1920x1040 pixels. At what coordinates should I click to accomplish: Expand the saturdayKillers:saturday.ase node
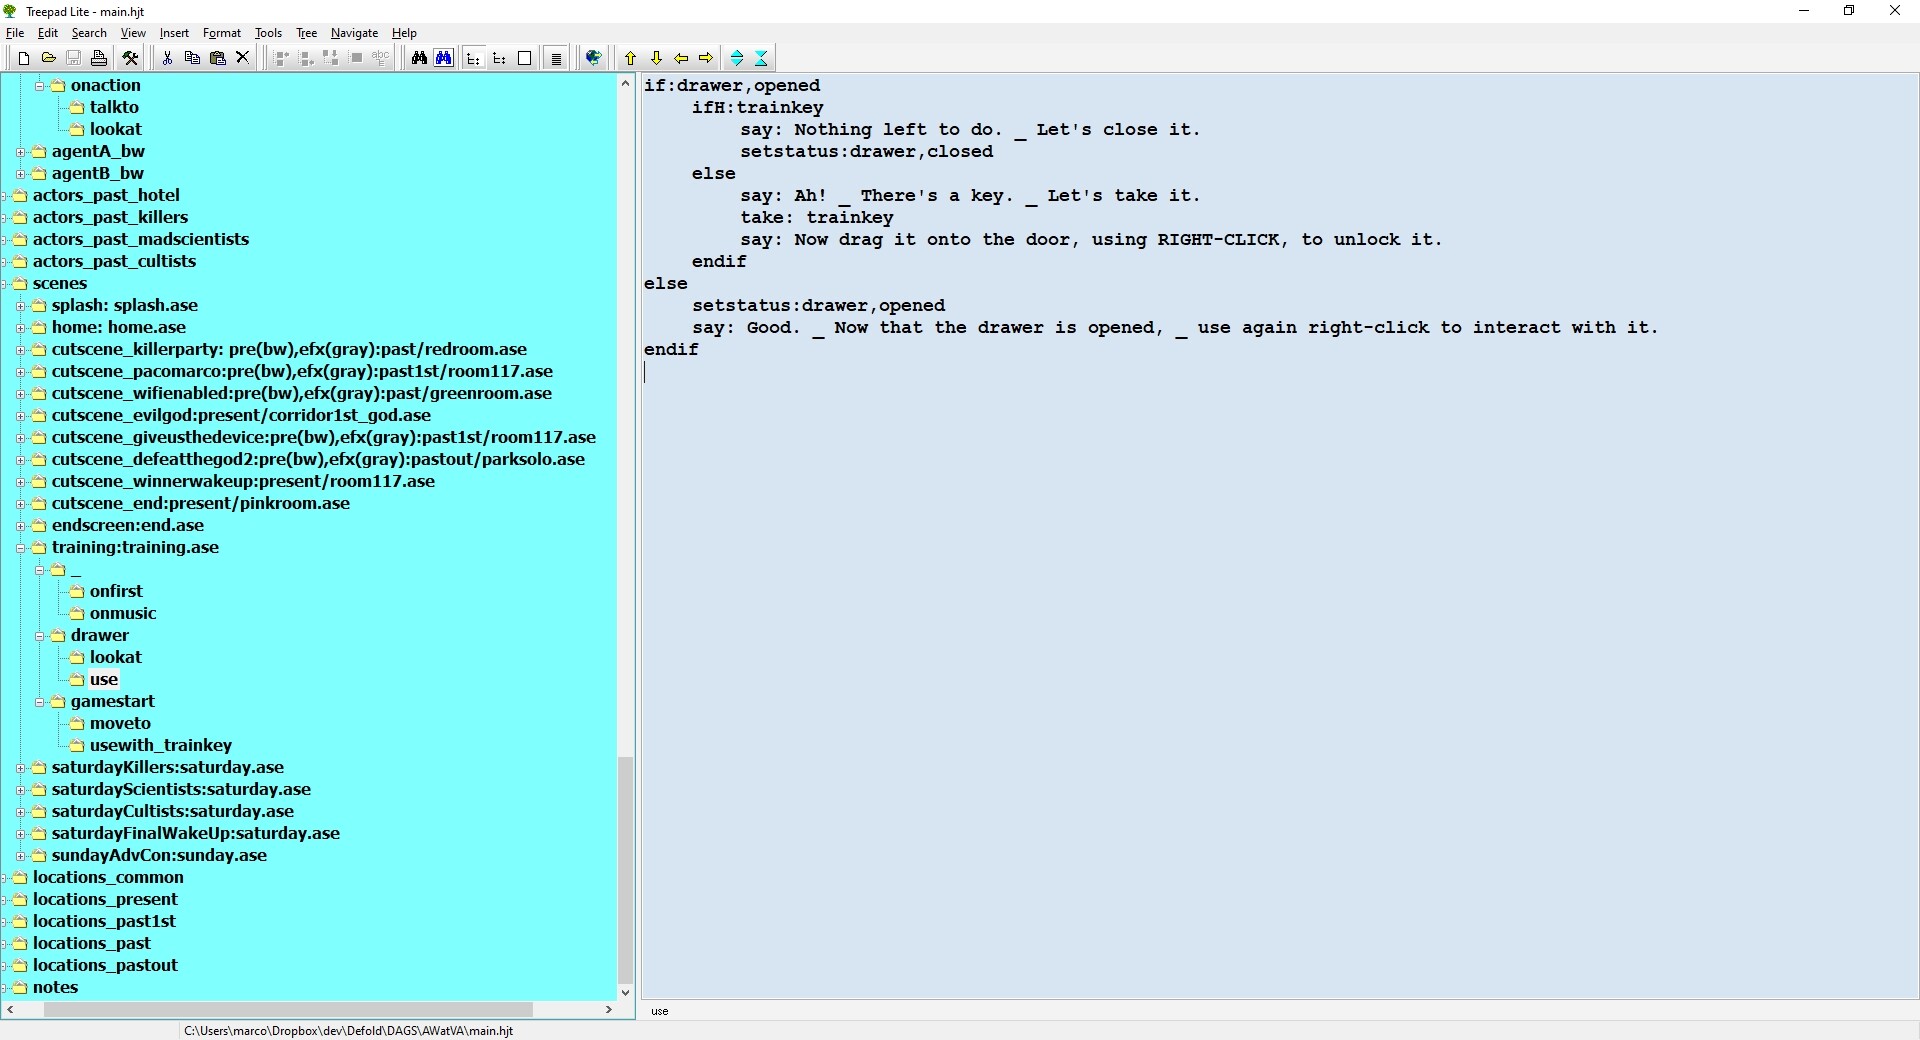pos(21,768)
